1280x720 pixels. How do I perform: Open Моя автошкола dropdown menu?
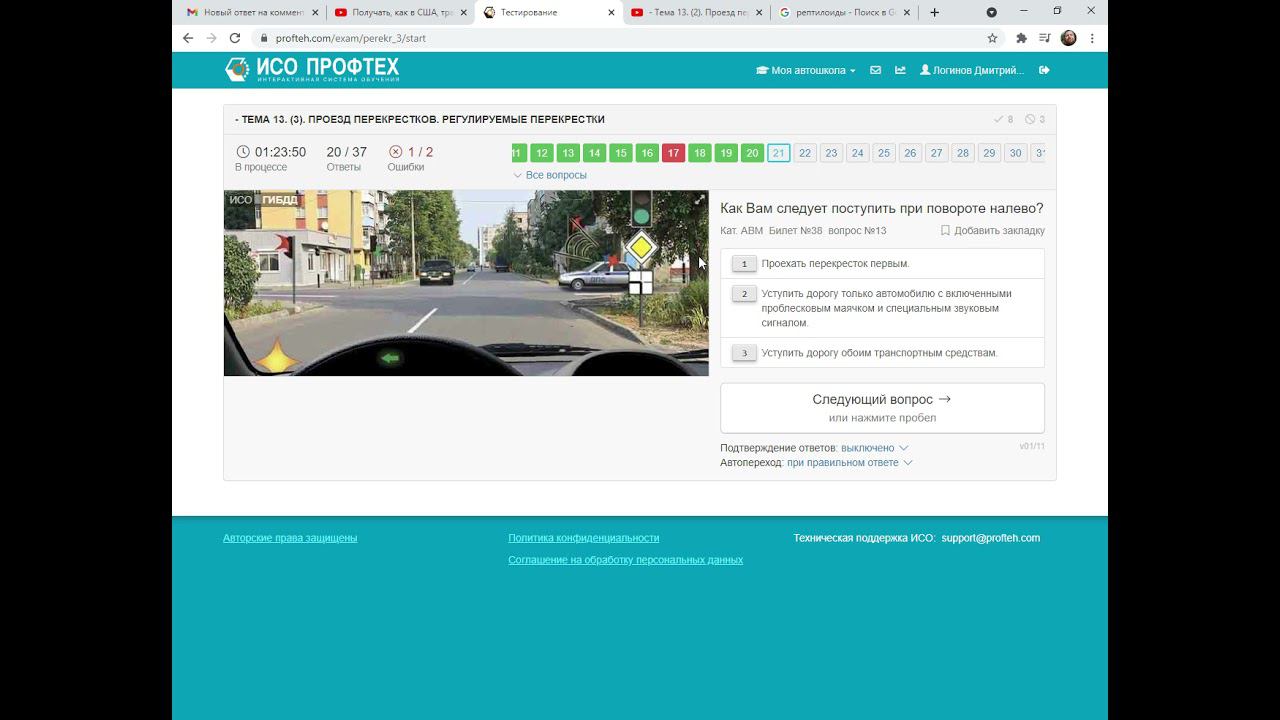coord(806,70)
